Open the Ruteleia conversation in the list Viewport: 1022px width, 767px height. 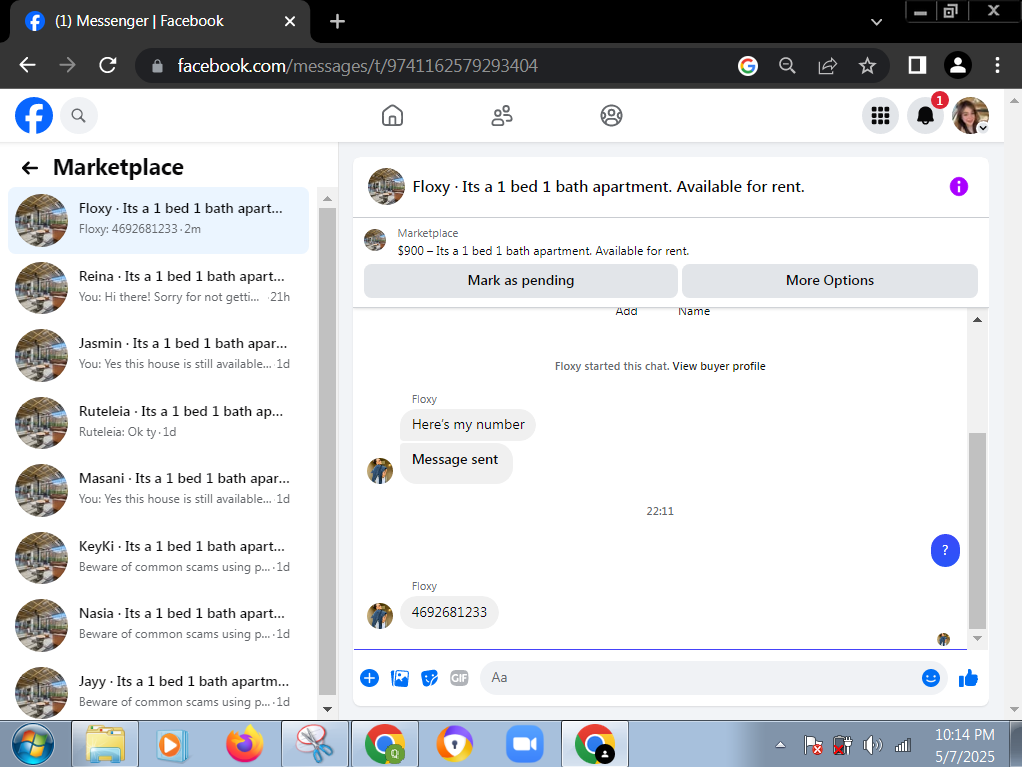(158, 422)
